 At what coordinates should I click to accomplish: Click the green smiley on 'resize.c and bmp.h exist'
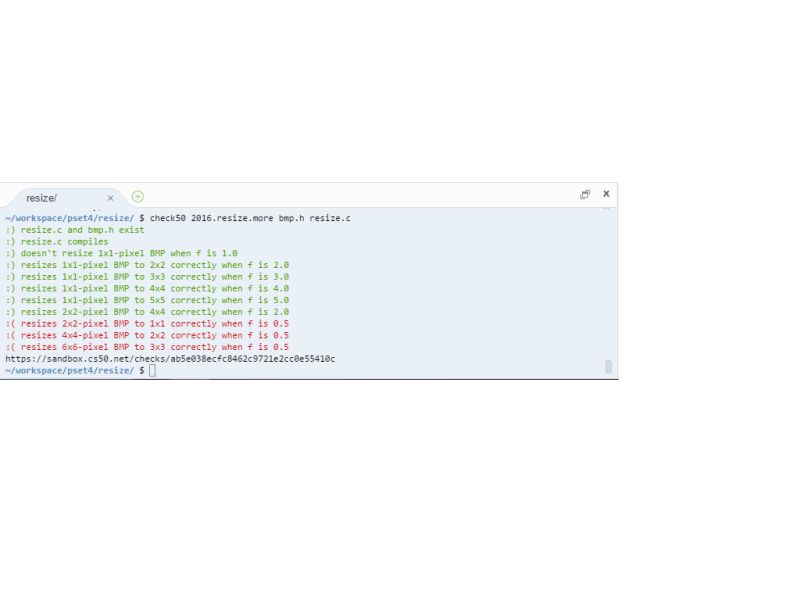pyautogui.click(x=11, y=230)
